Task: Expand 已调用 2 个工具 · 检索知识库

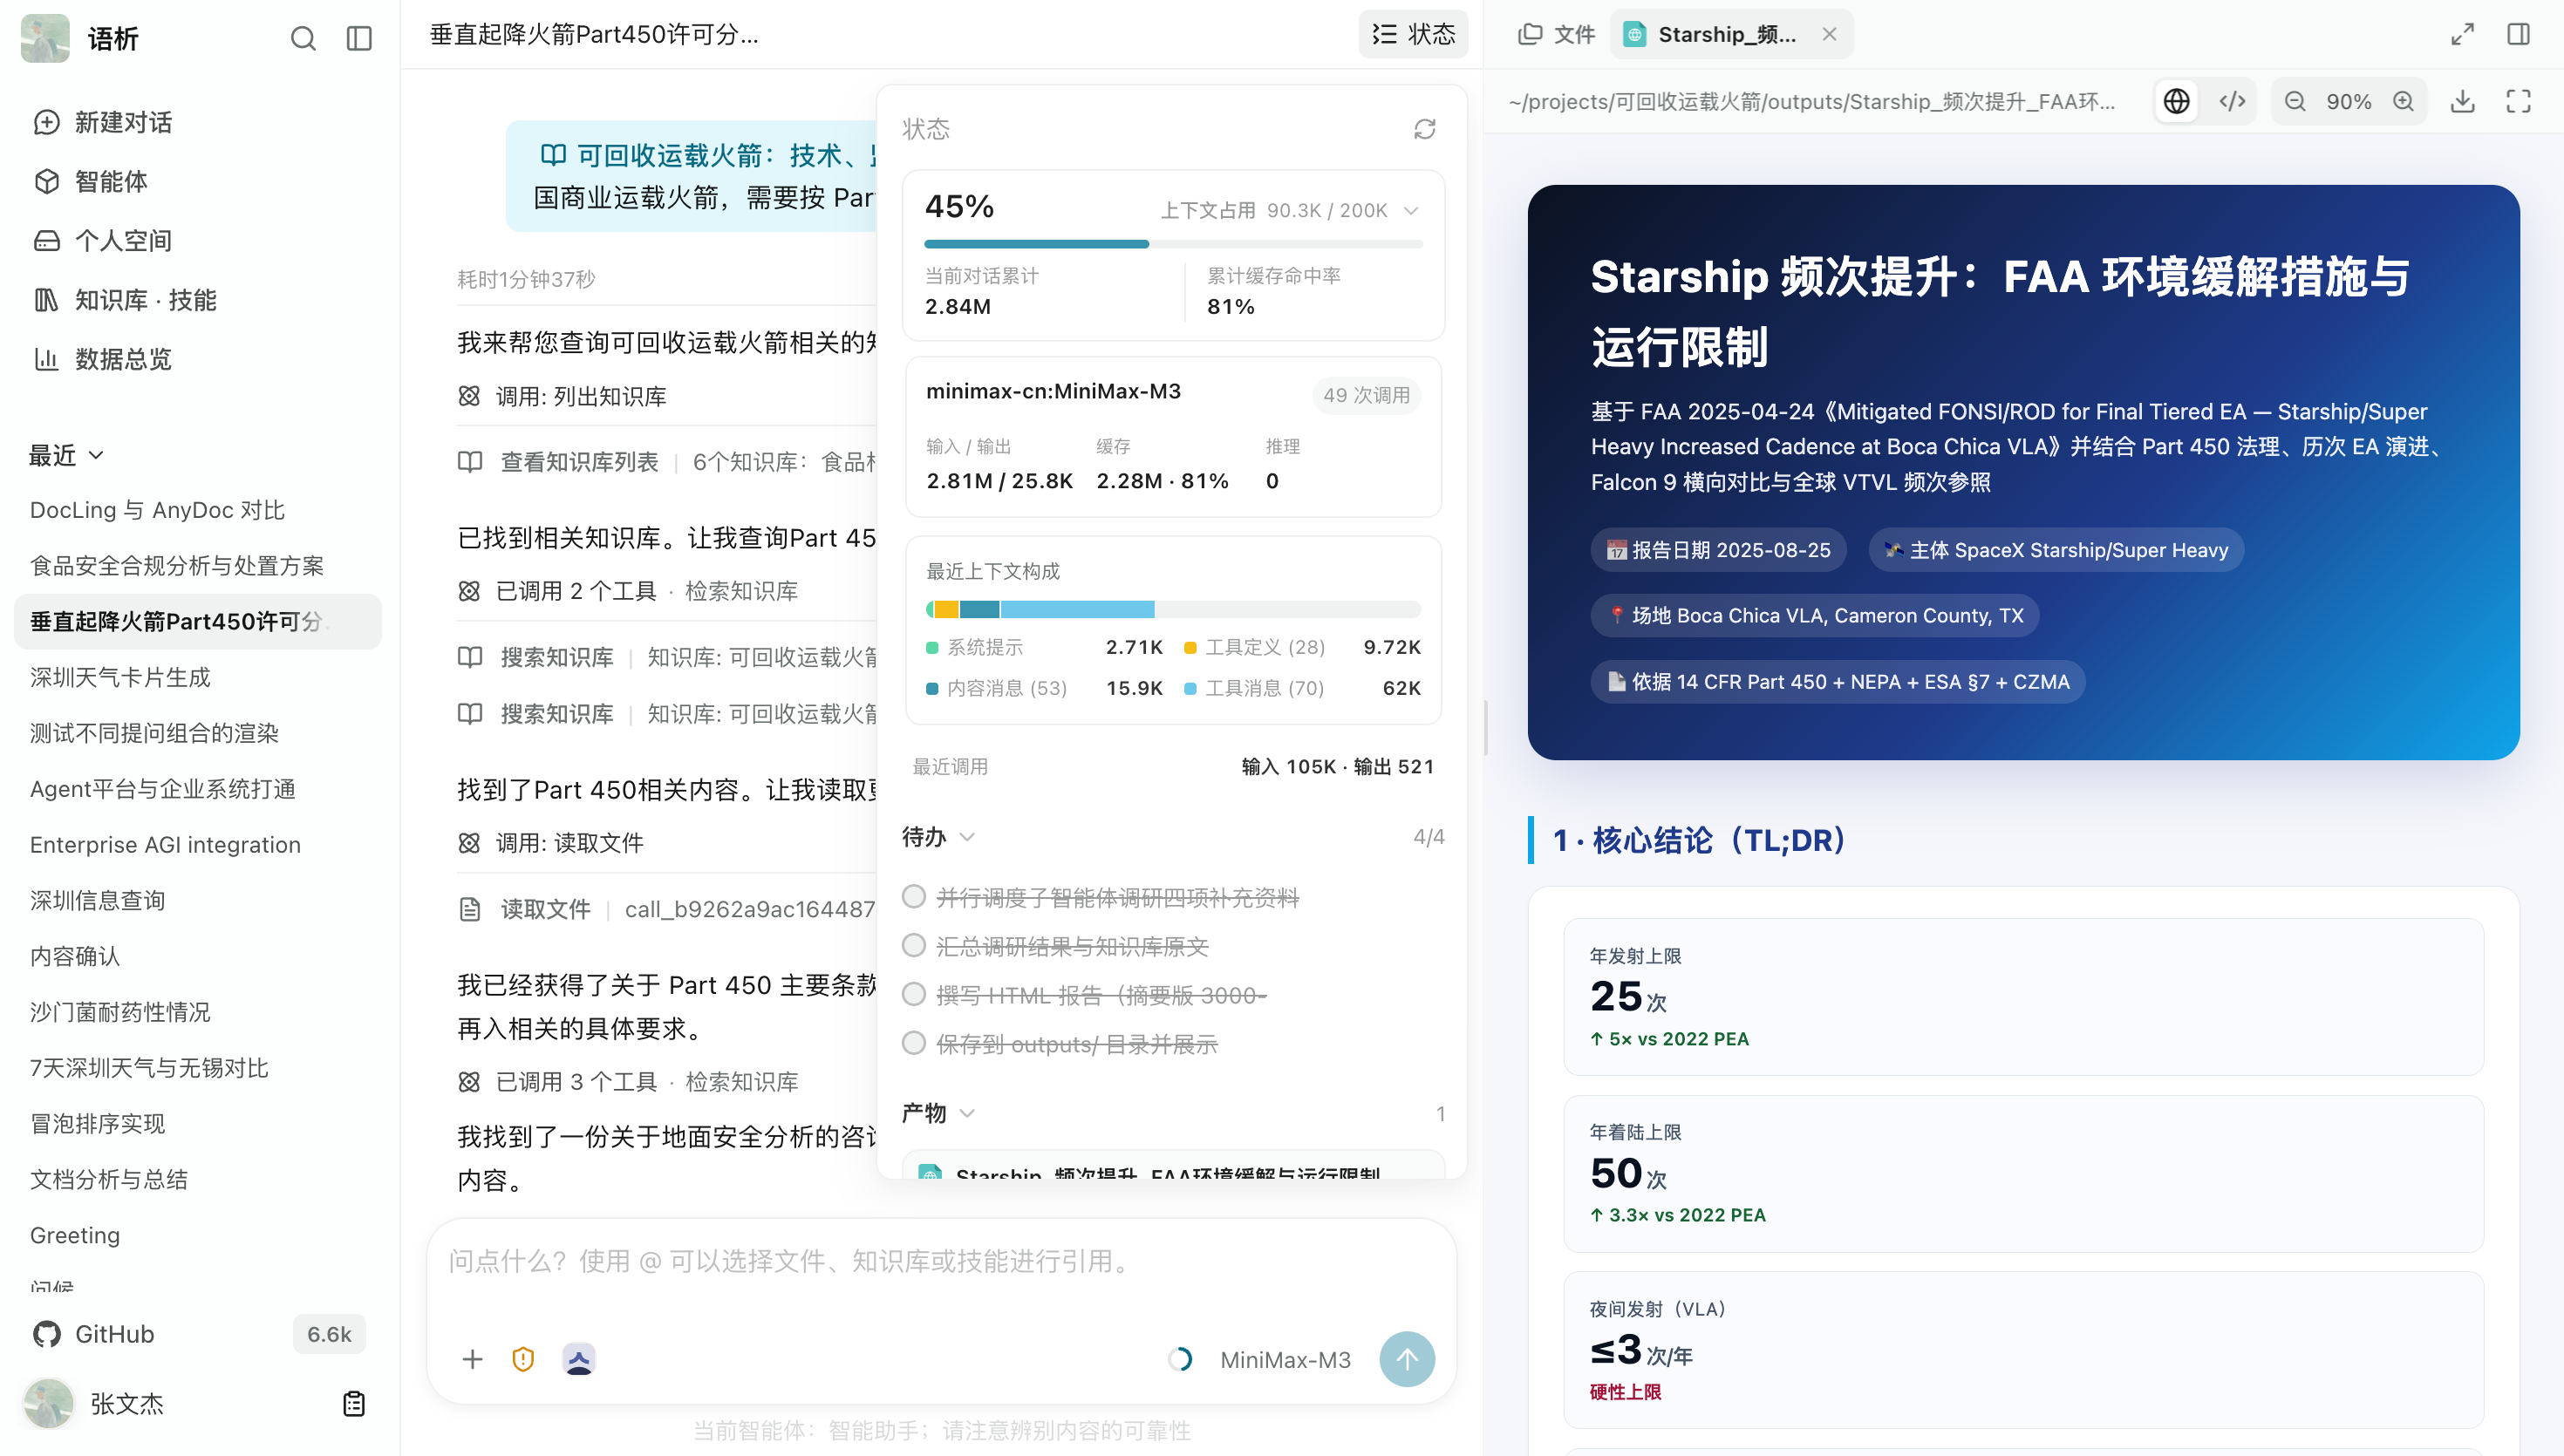Action: (x=627, y=591)
